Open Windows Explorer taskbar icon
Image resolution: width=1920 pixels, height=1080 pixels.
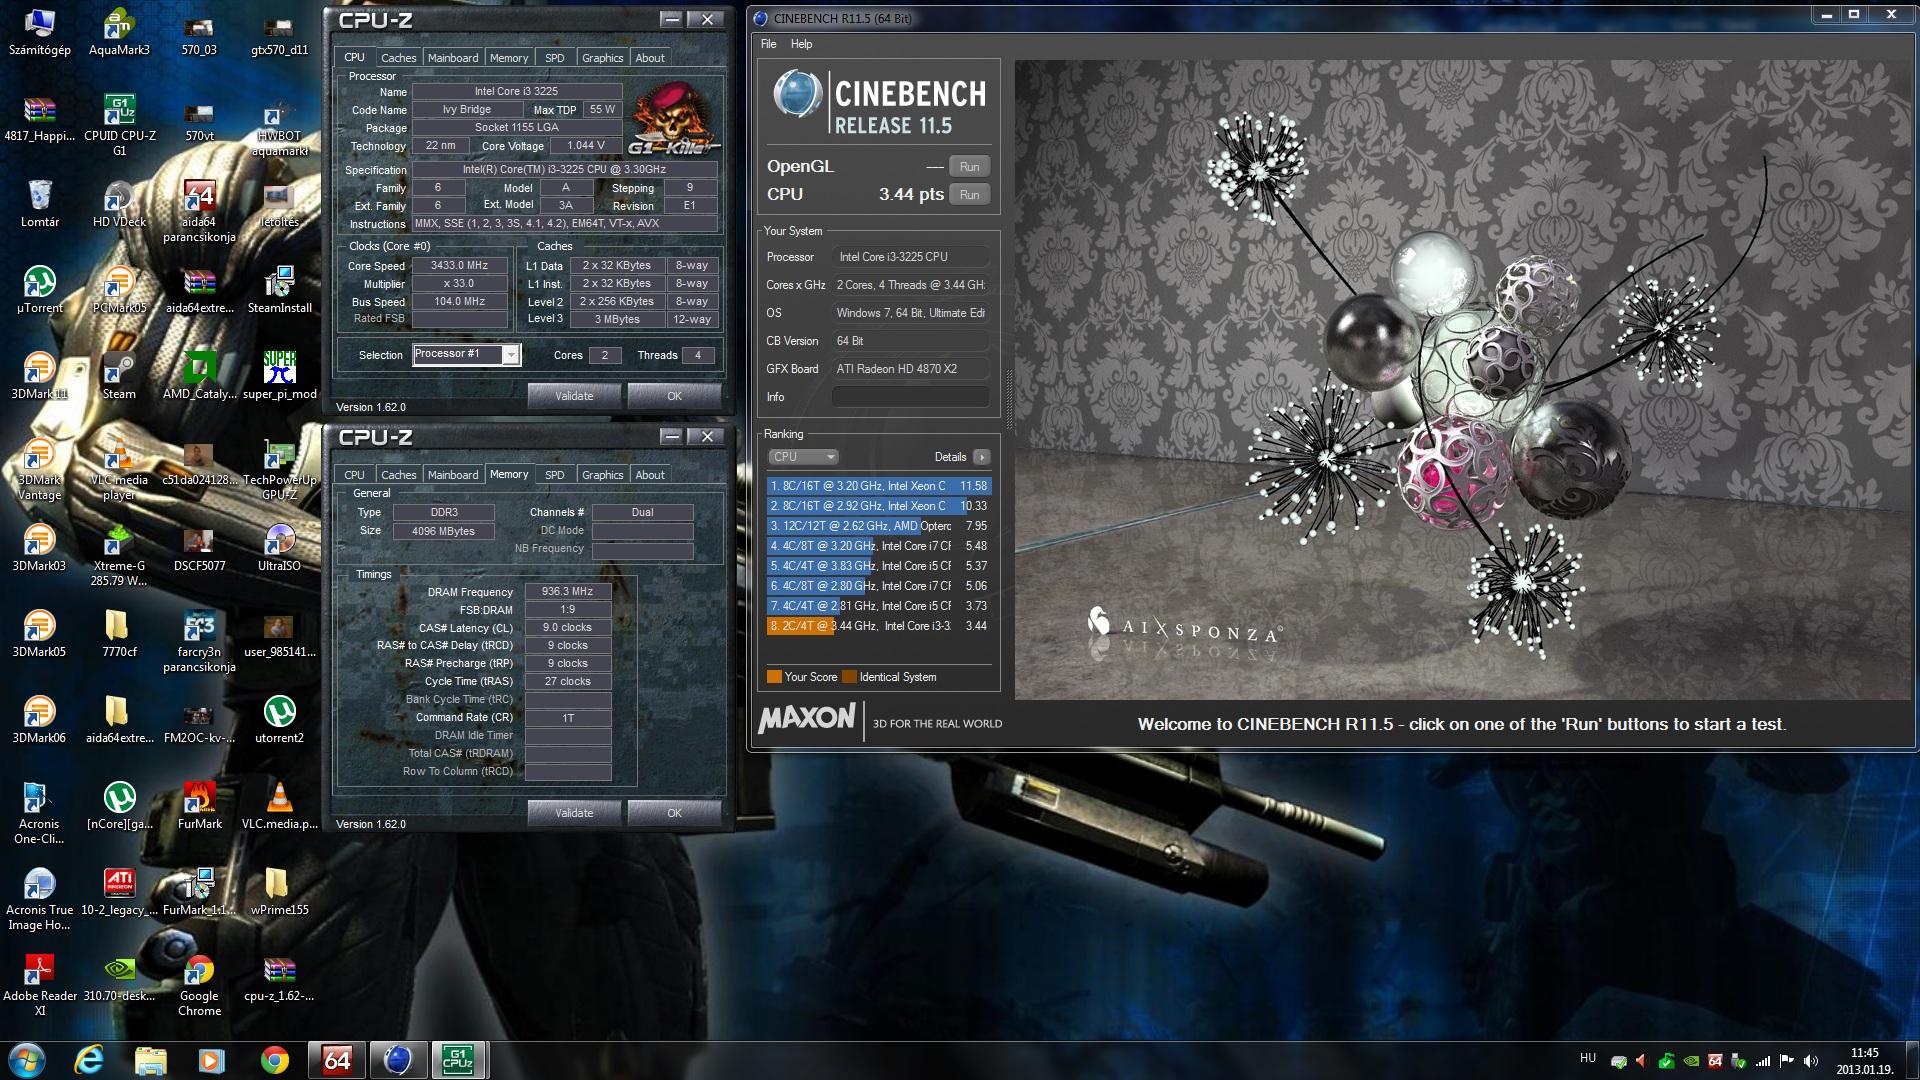pos(151,1060)
